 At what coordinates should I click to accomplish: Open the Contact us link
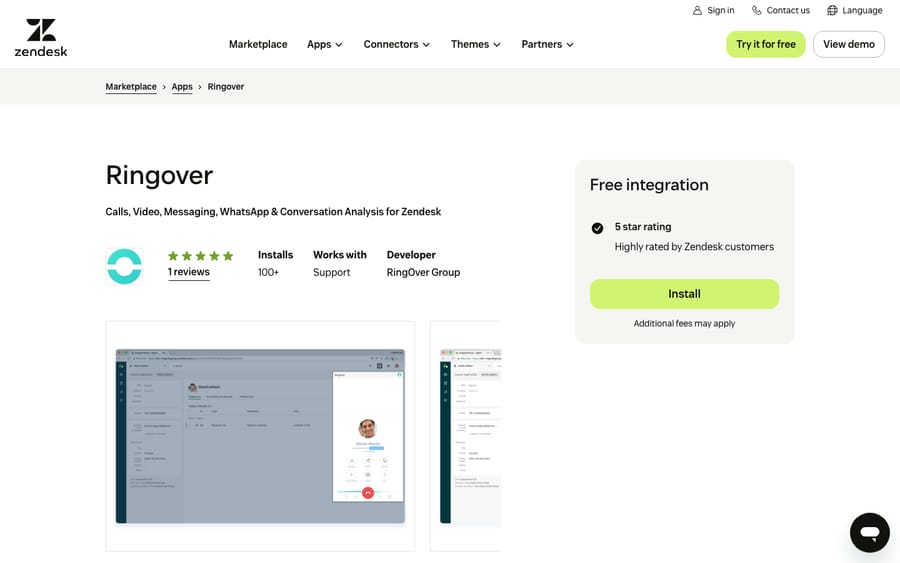click(781, 10)
